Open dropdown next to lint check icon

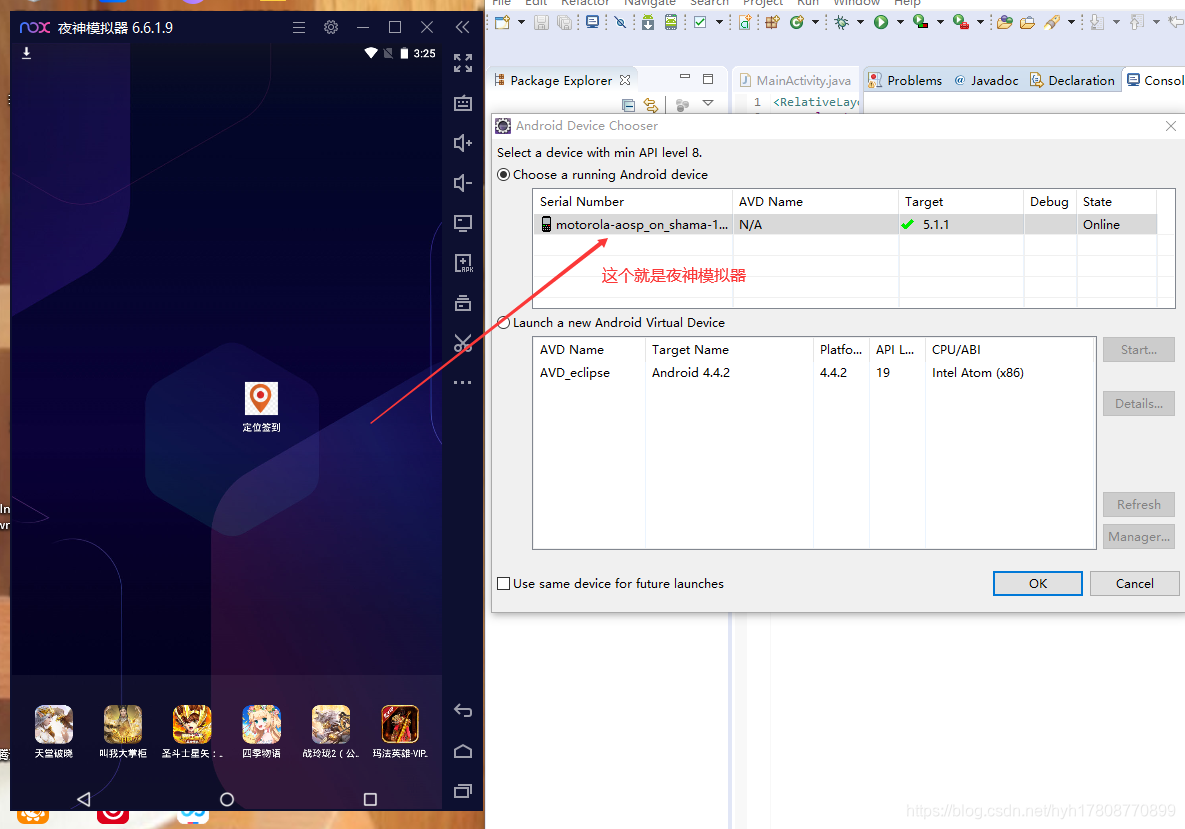(x=719, y=22)
